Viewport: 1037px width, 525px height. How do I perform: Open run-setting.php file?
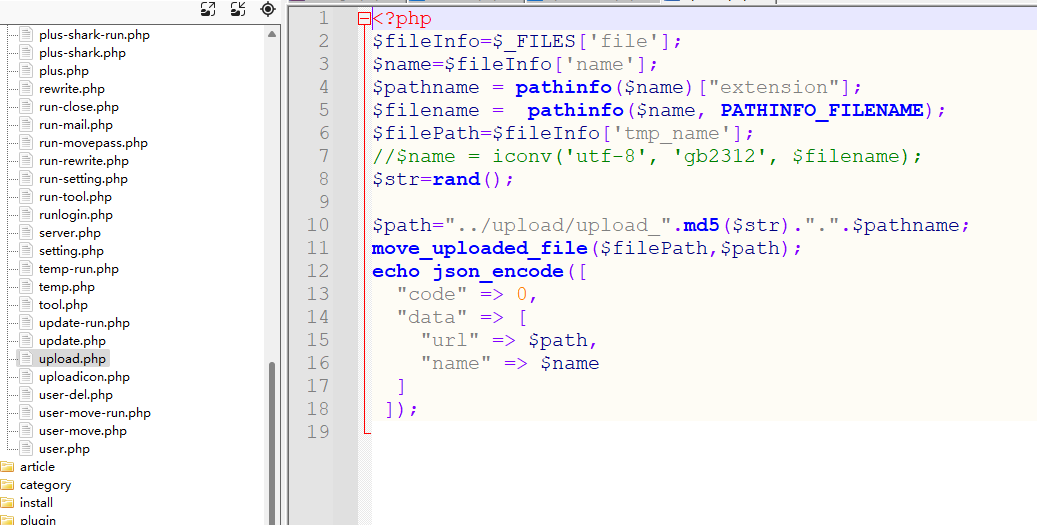83,179
